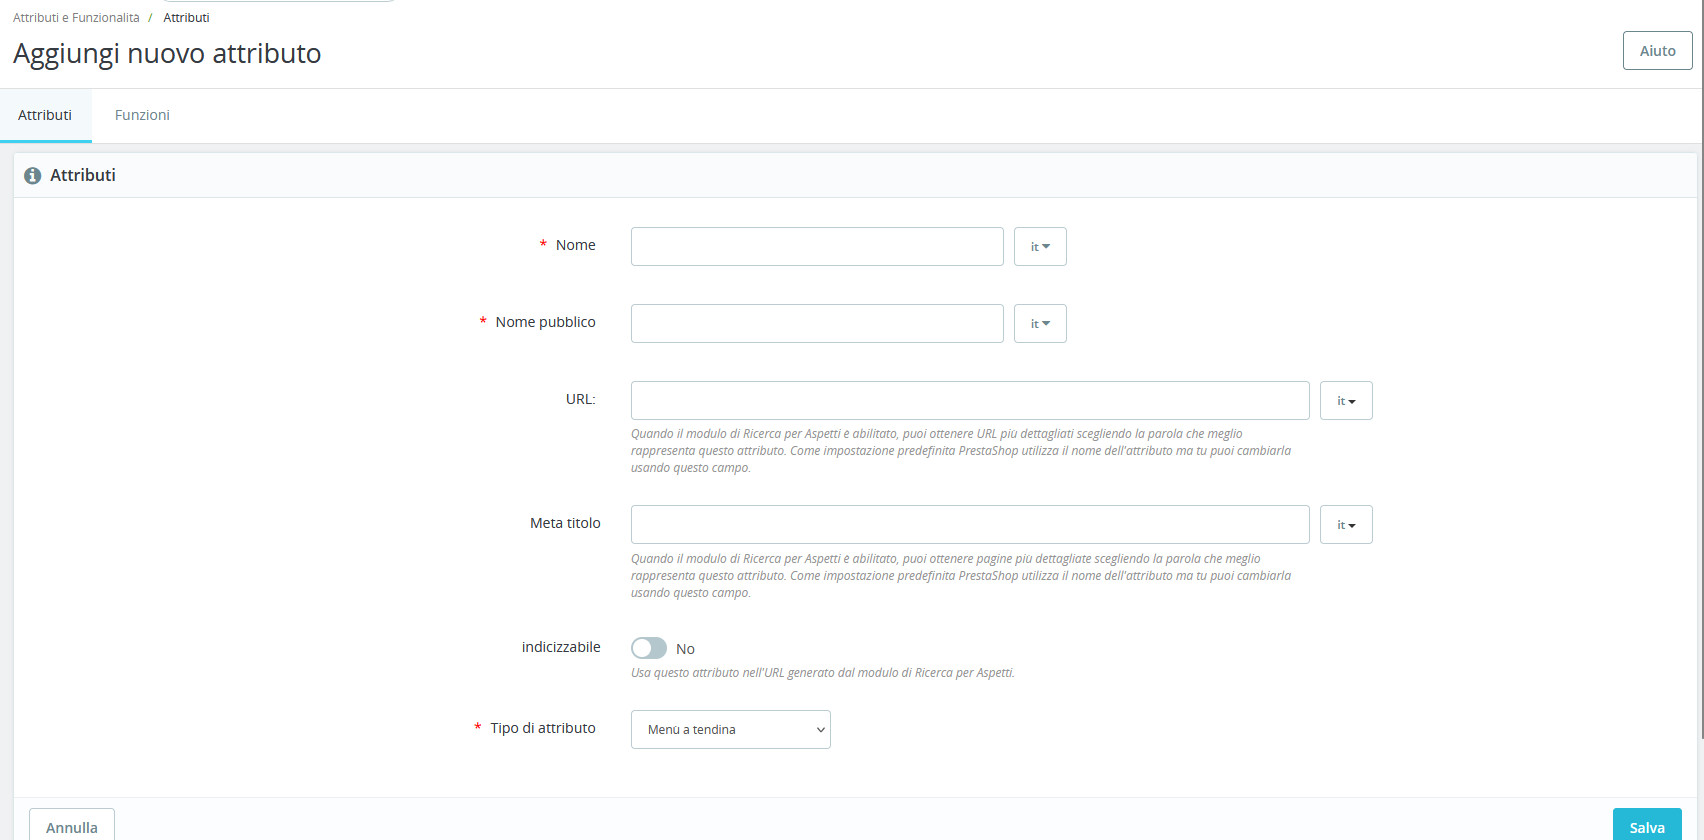Image resolution: width=1704 pixels, height=840 pixels.
Task: Click the 'Aggiungi nuovo attributo' page title
Action: pos(167,54)
